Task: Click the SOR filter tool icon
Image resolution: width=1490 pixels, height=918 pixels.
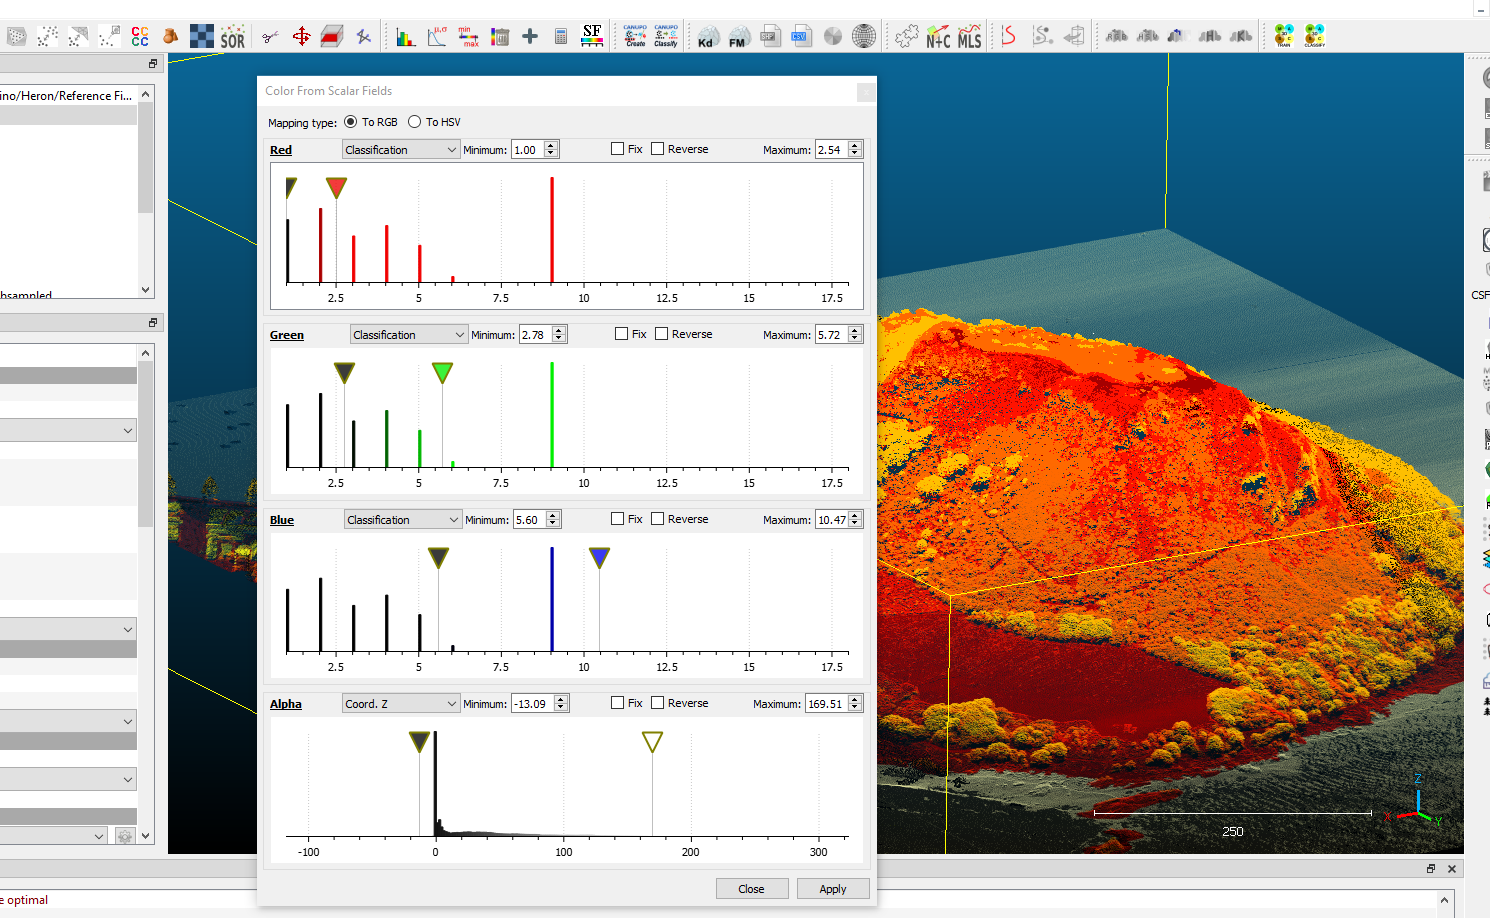Action: tap(232, 38)
